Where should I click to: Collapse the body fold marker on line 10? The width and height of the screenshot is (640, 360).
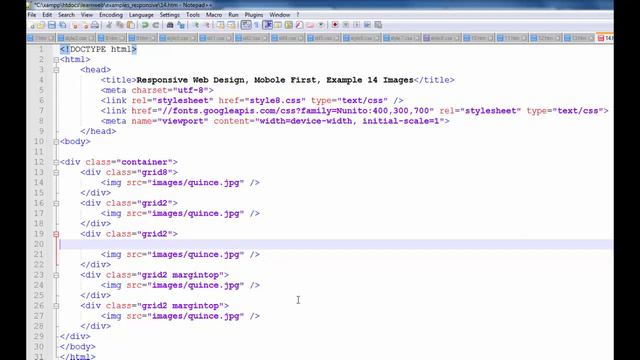point(56,142)
